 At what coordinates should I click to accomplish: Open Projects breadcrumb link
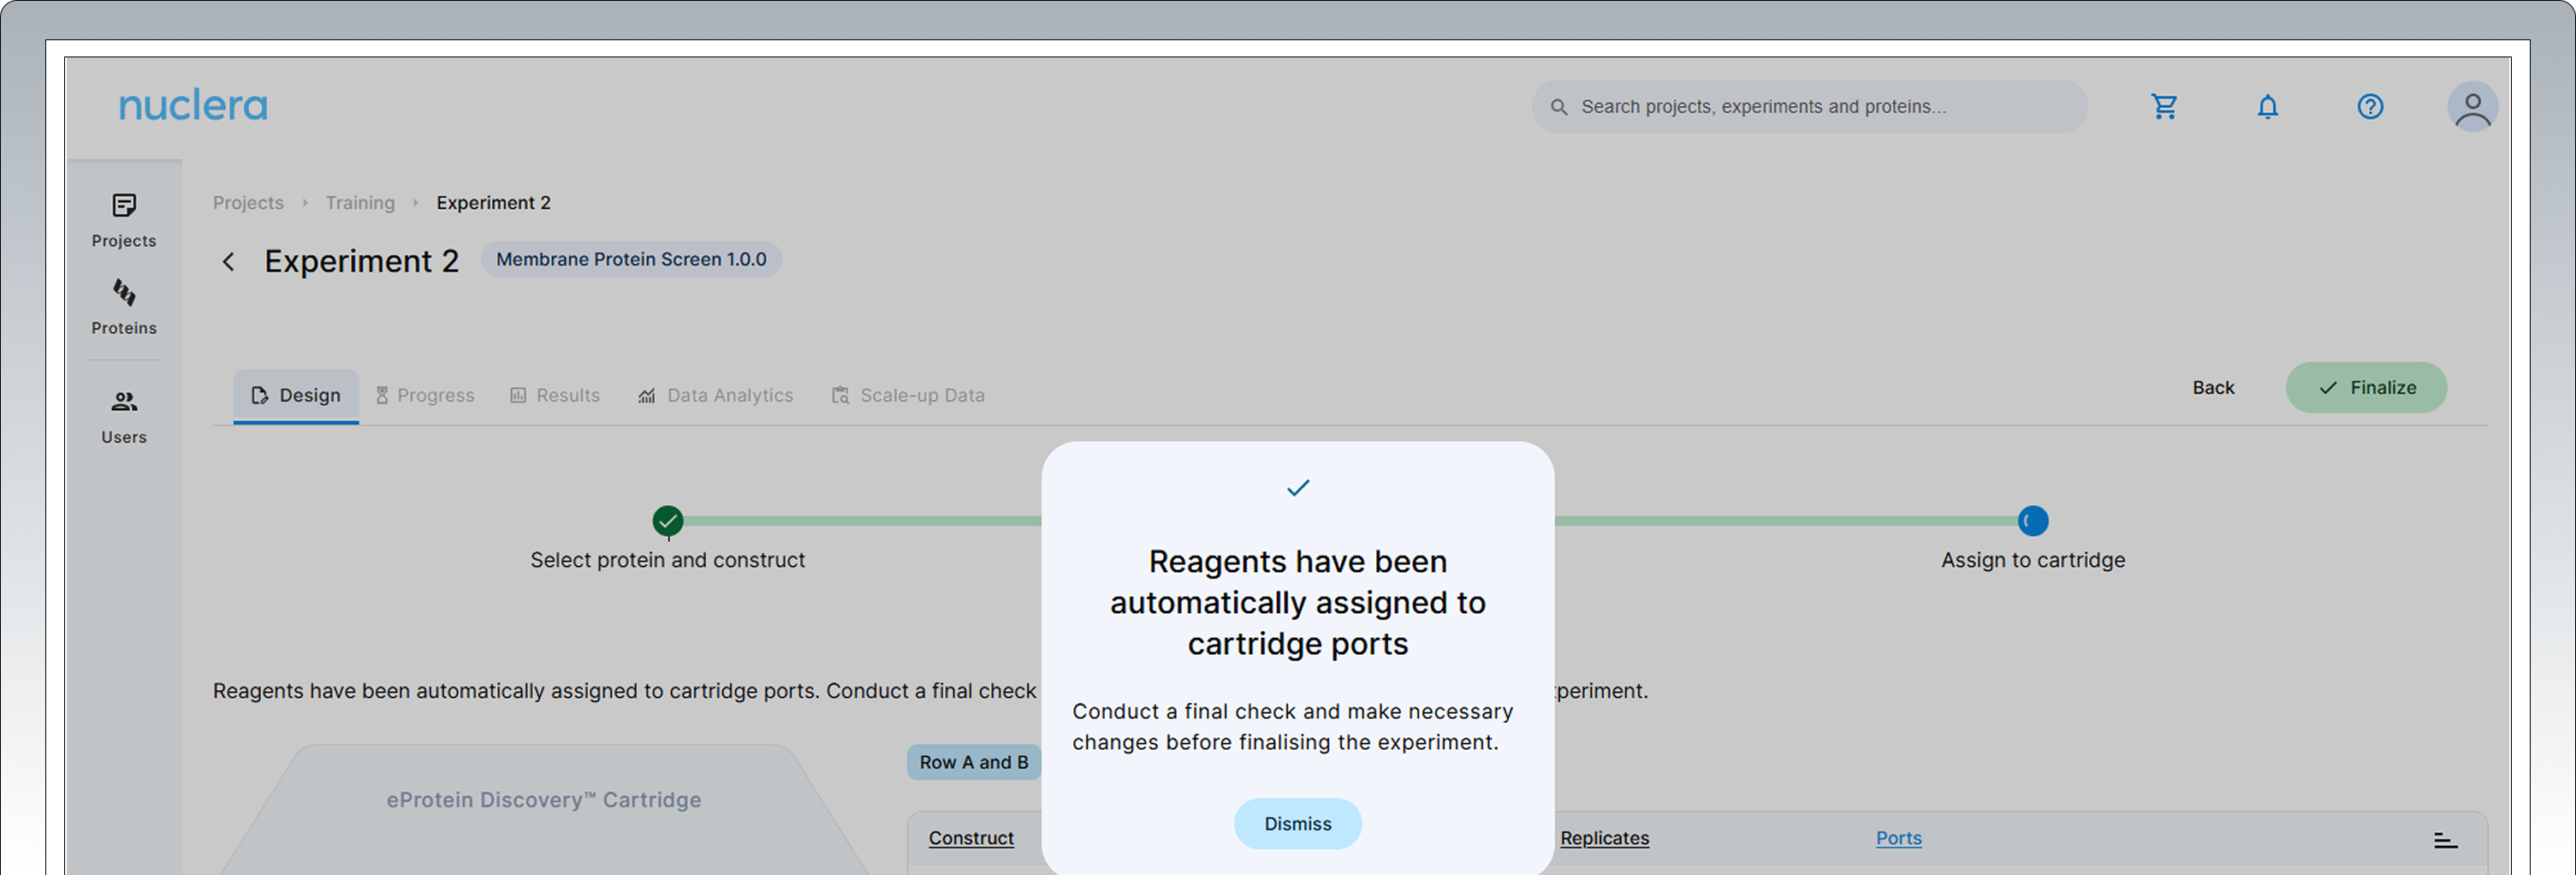coord(248,203)
